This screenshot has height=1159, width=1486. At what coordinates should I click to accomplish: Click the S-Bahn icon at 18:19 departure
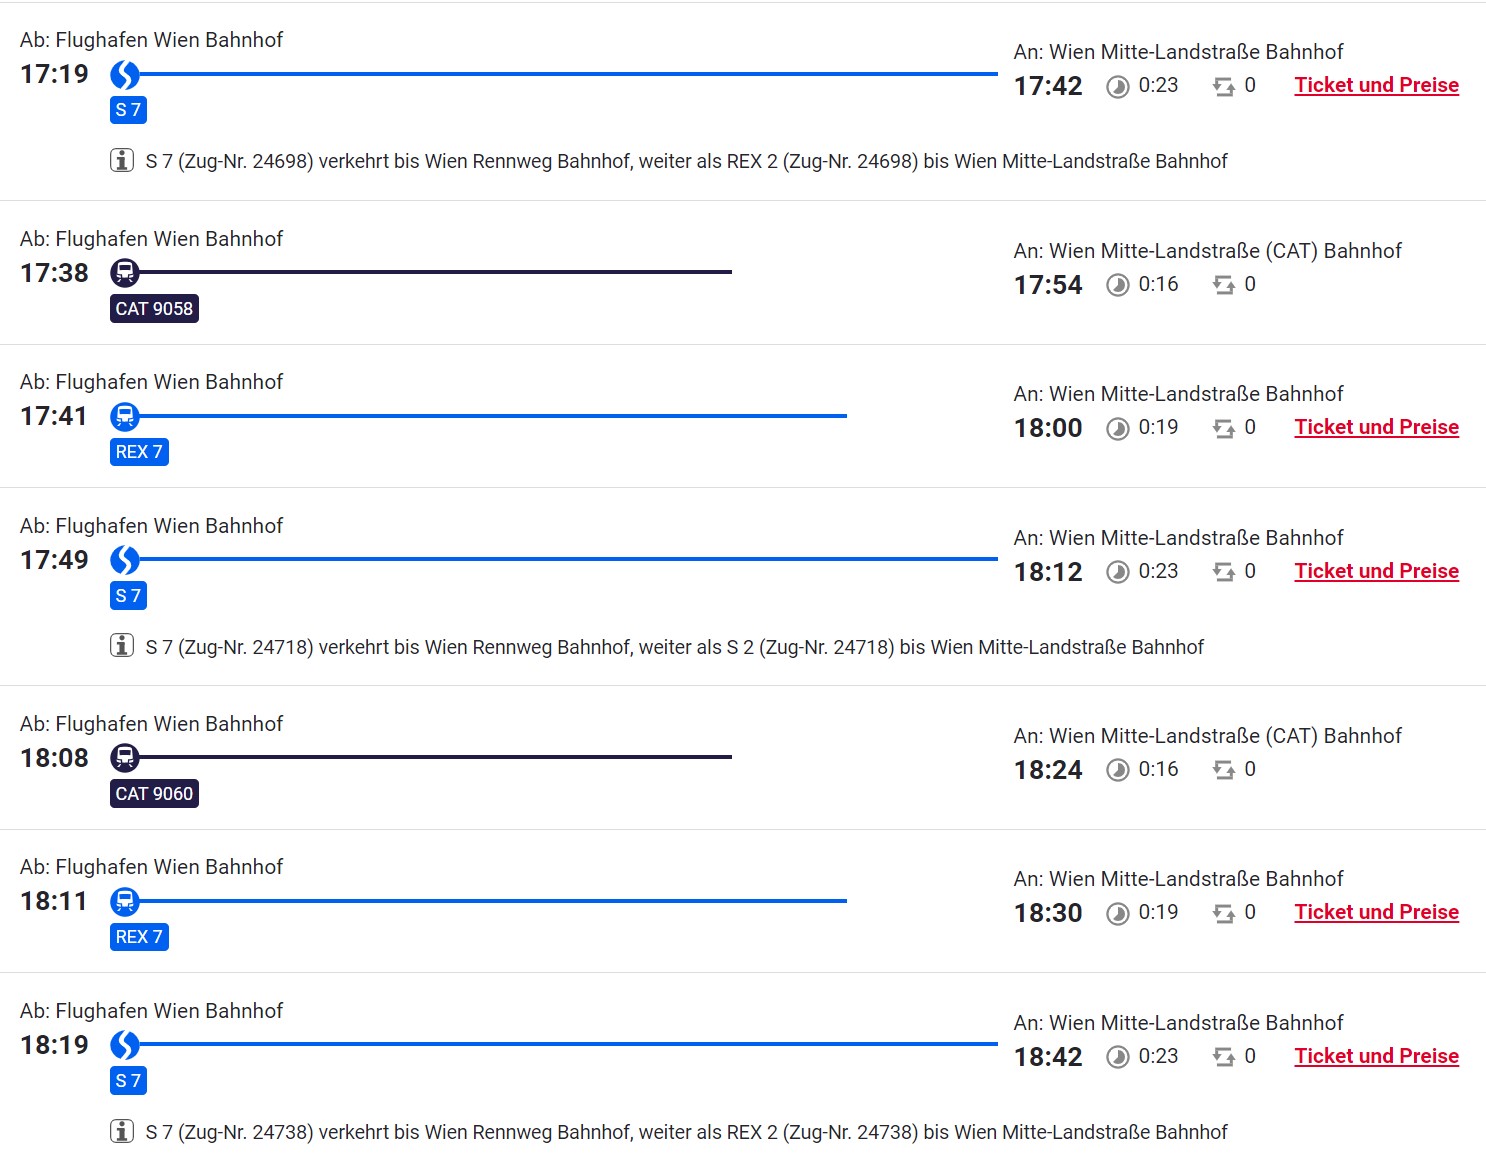pyautogui.click(x=125, y=1045)
